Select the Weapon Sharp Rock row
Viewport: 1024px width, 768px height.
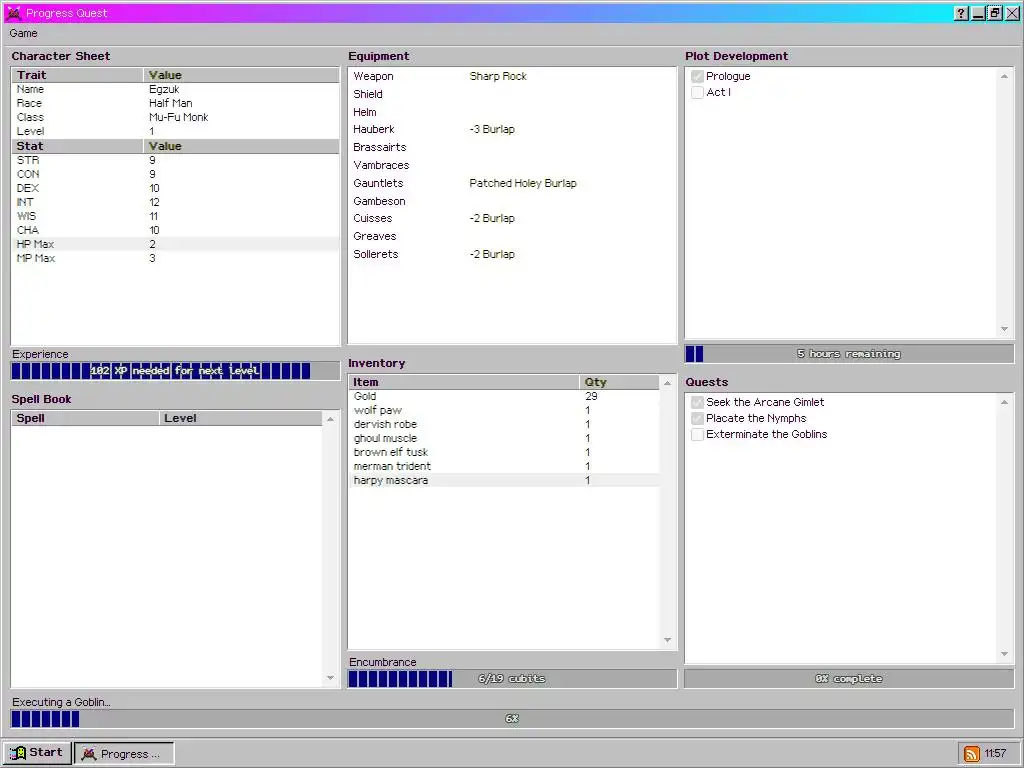tap(512, 76)
